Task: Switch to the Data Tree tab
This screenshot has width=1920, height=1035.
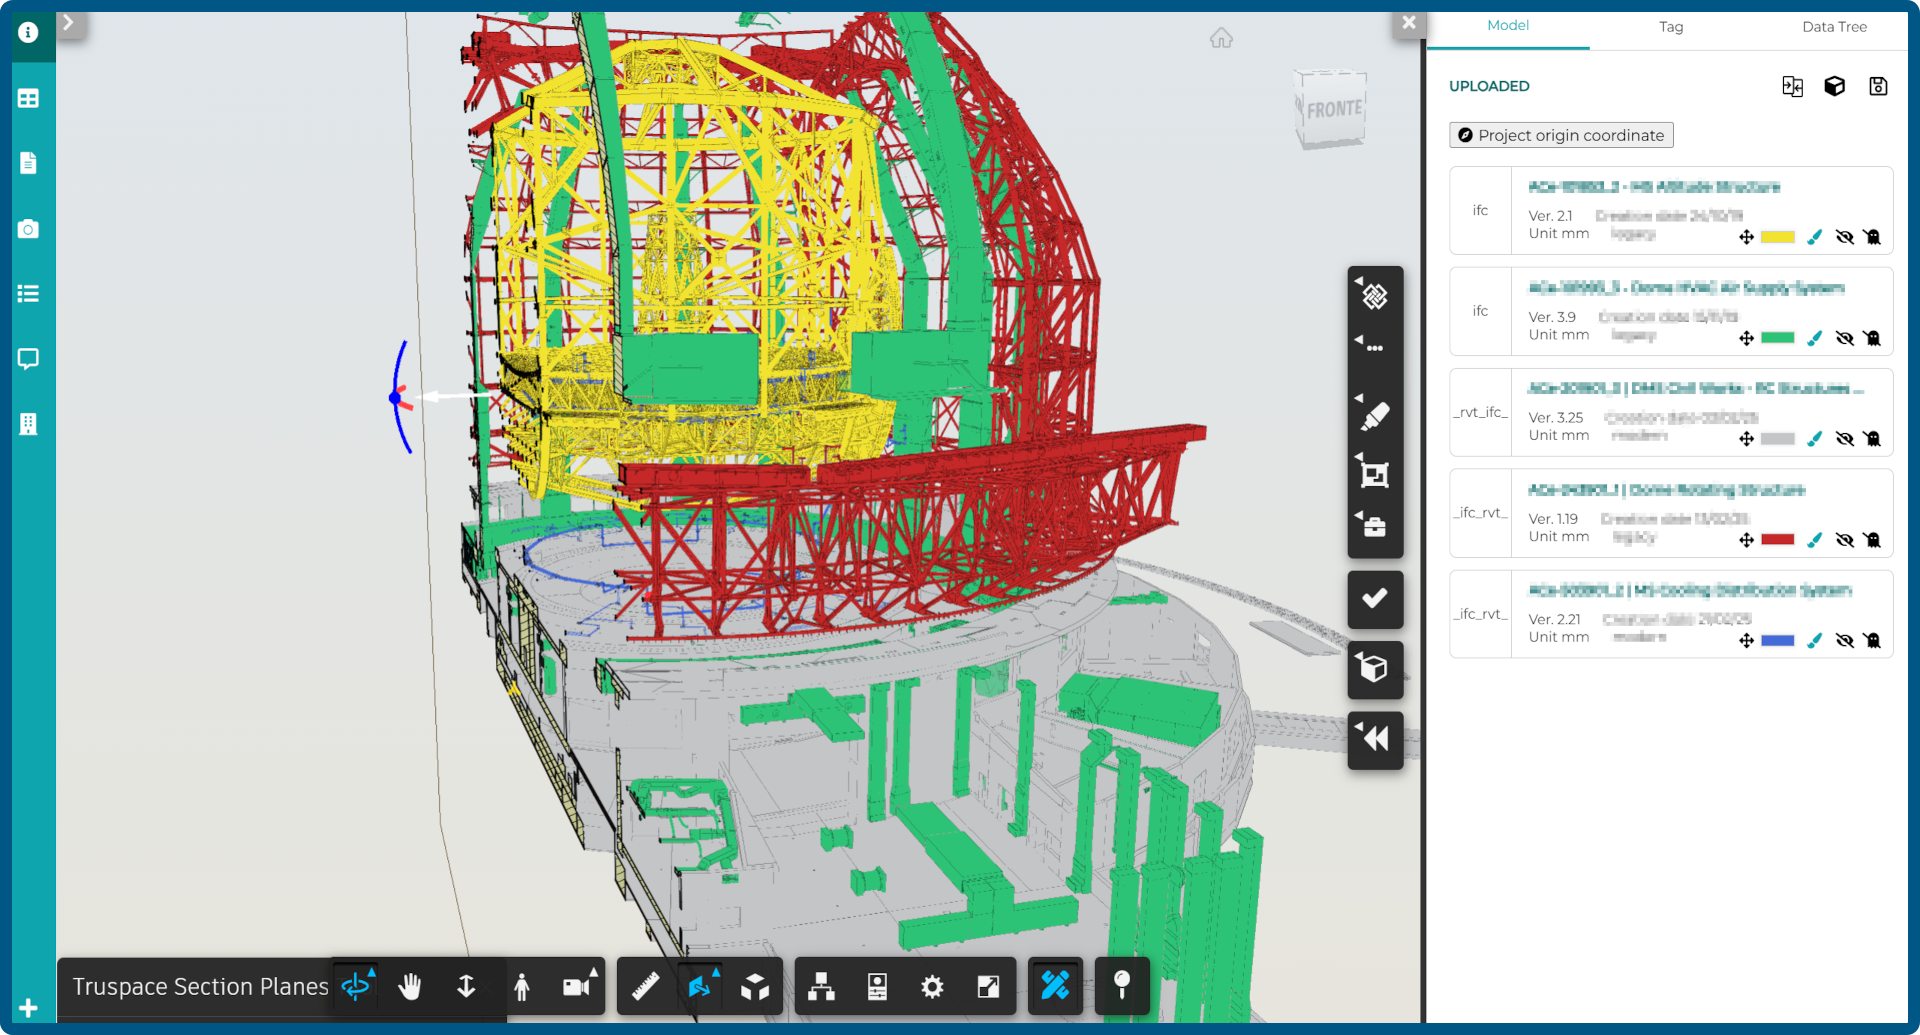Action: [x=1834, y=27]
